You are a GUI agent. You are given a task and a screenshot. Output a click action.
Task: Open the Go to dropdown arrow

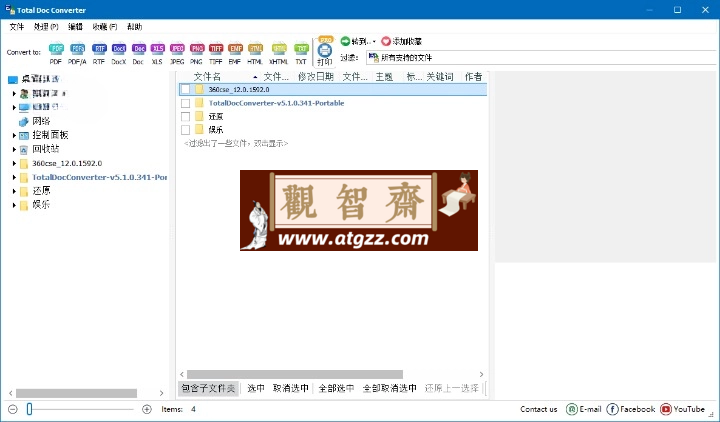tap(374, 42)
